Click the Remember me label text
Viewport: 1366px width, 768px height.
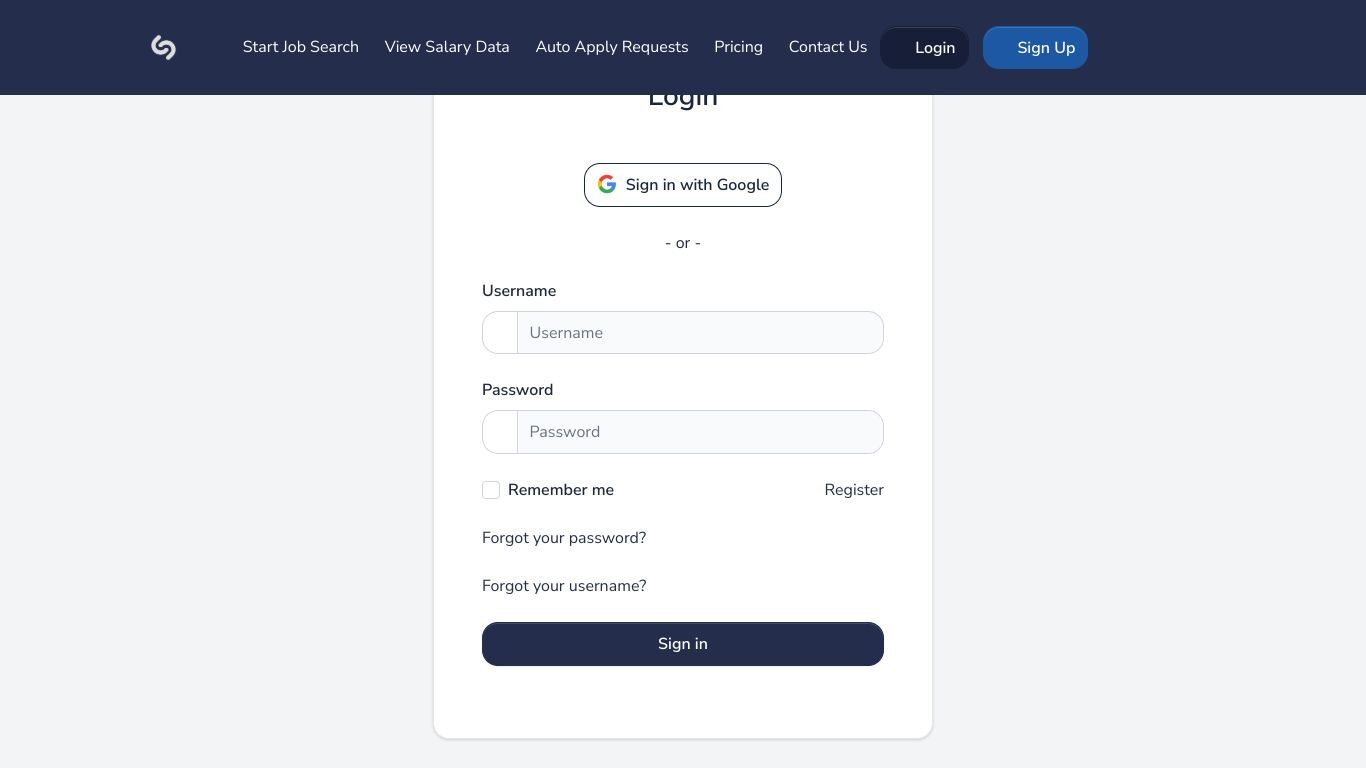561,490
